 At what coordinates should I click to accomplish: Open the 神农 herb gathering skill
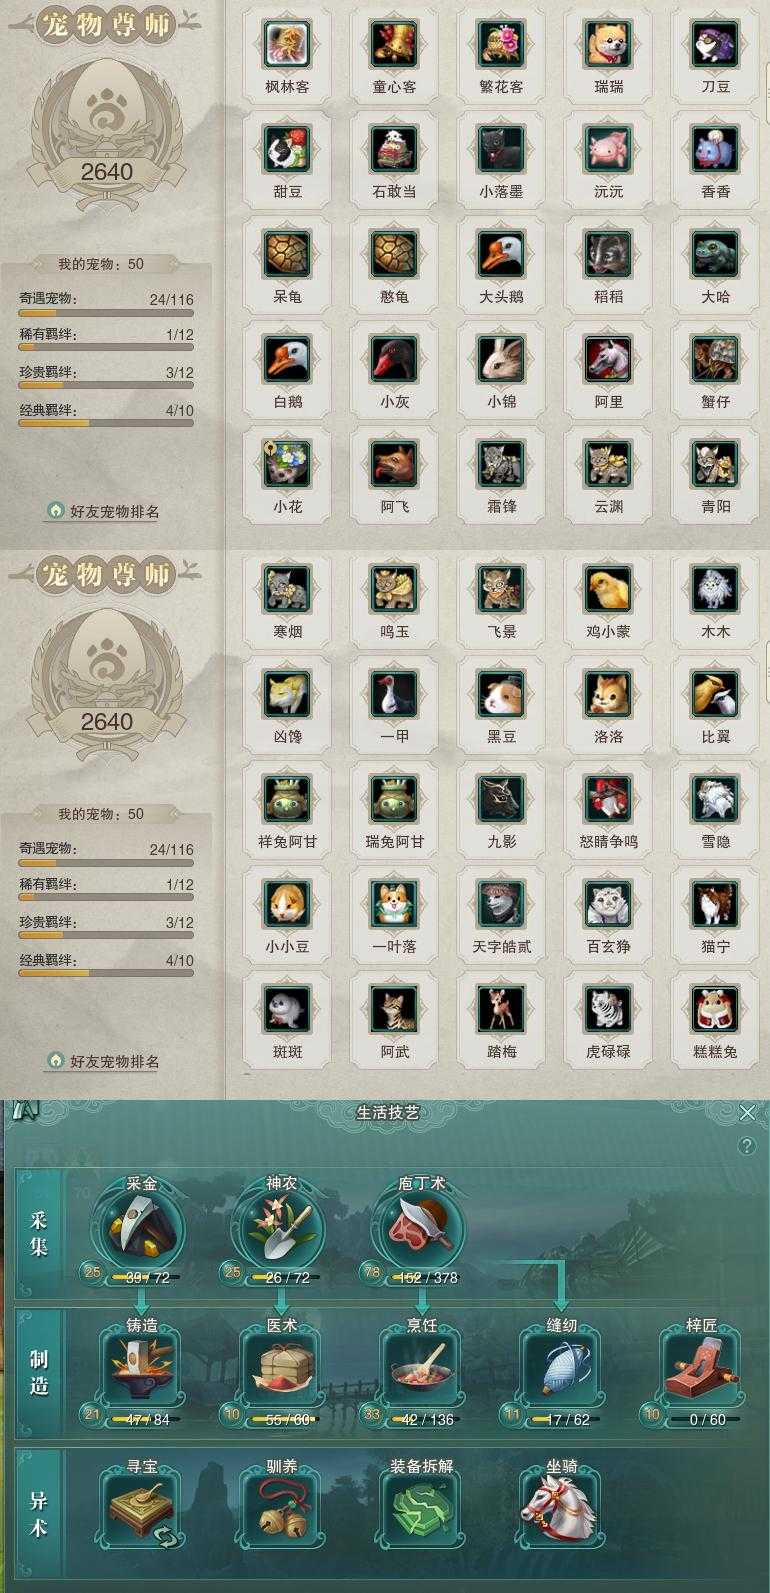point(281,1227)
